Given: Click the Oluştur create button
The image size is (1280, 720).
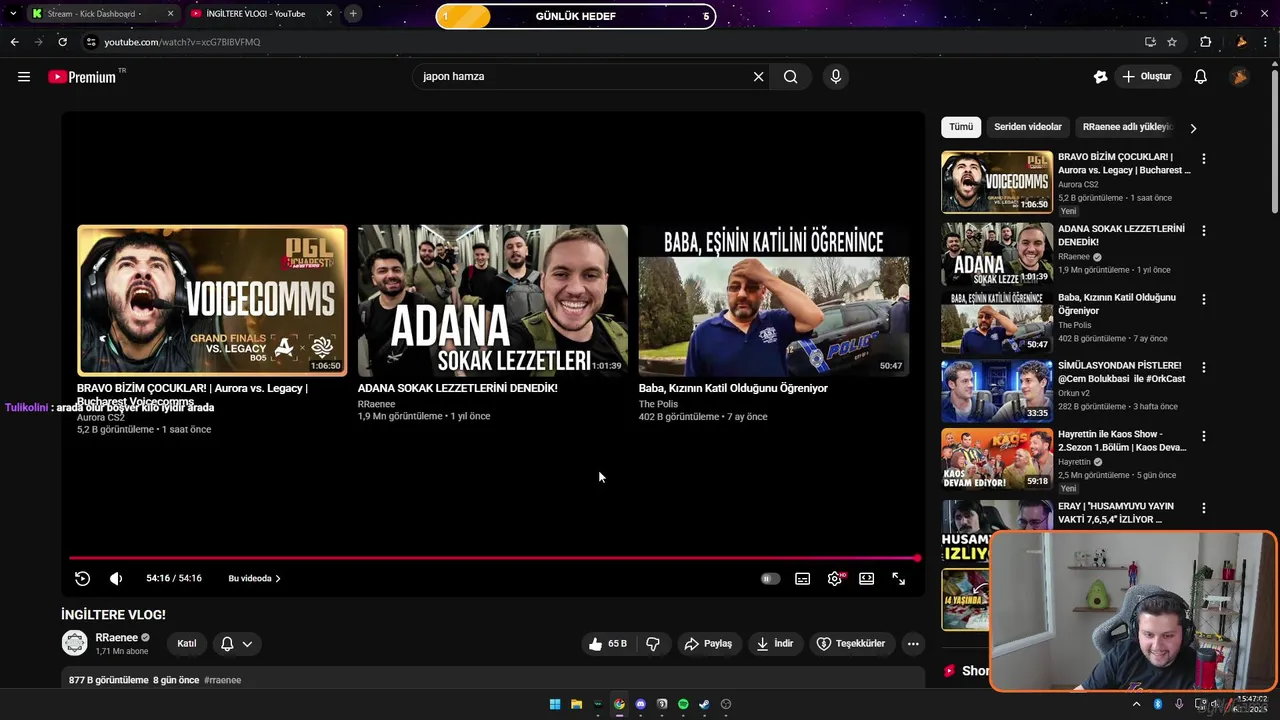Looking at the screenshot, I should click(1147, 77).
